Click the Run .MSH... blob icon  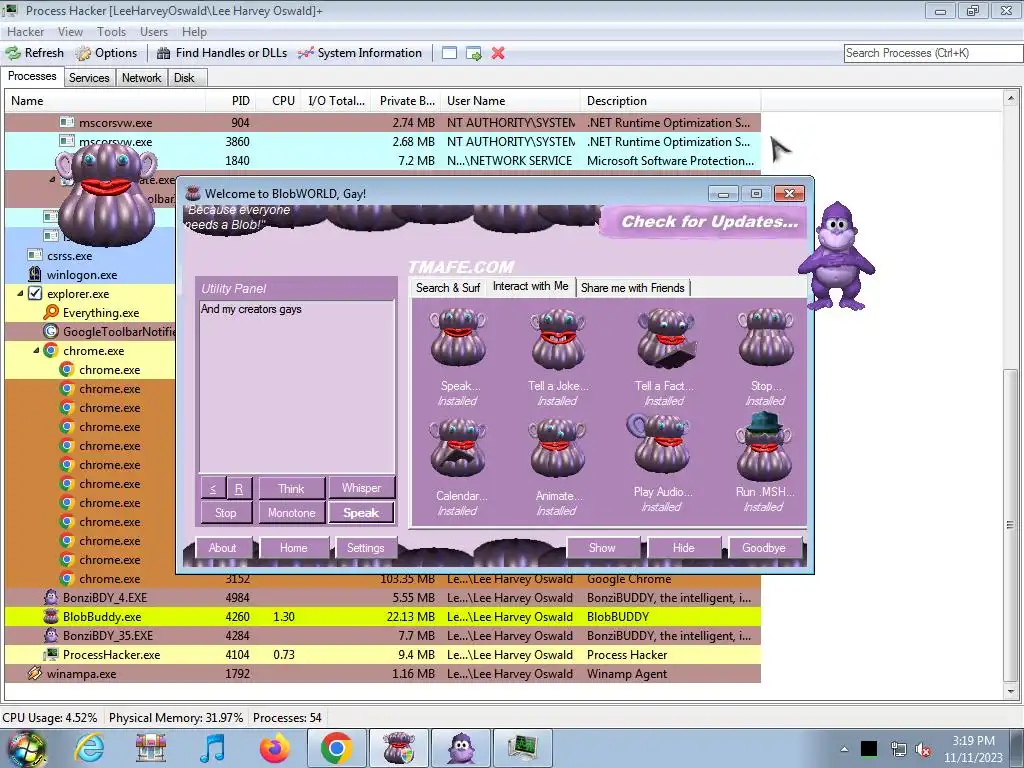click(x=763, y=447)
